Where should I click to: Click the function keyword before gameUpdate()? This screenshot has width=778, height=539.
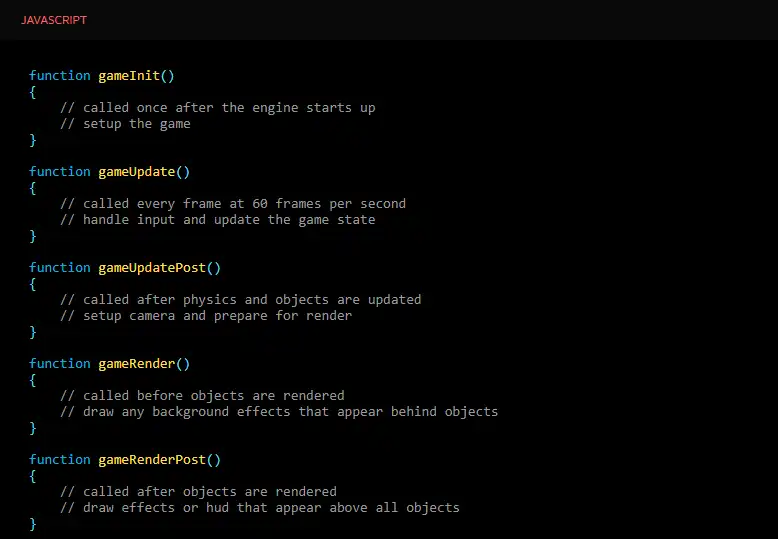(x=60, y=172)
